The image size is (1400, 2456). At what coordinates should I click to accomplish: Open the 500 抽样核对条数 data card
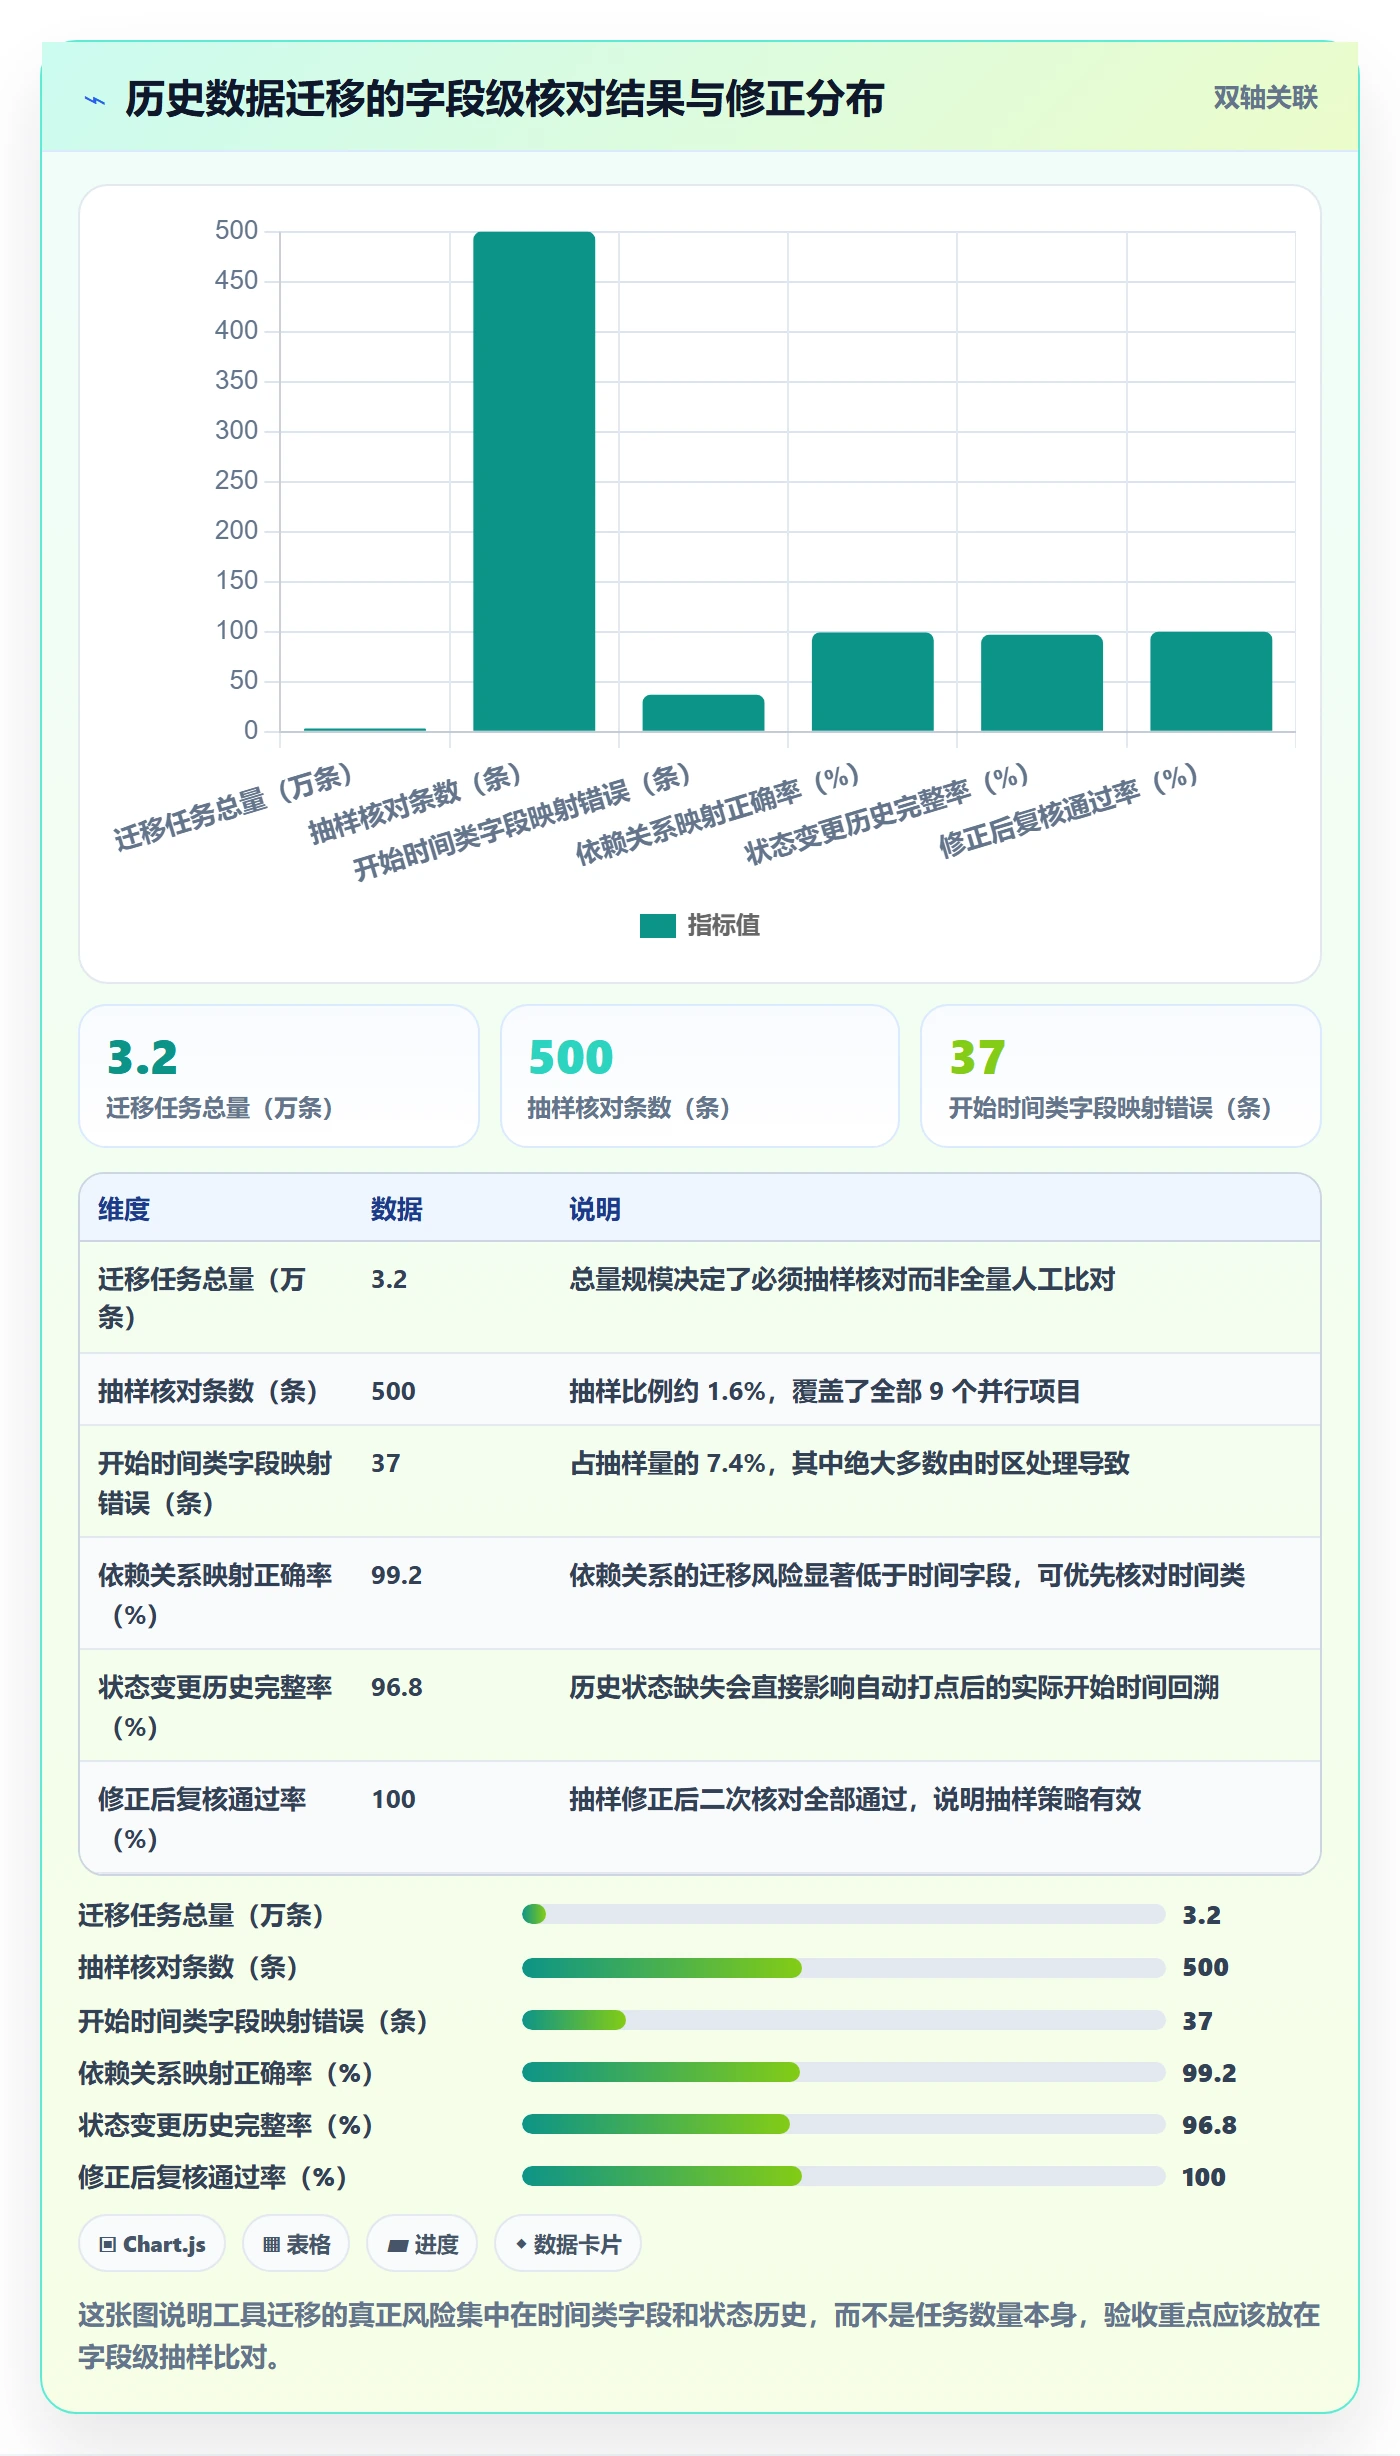pos(700,1076)
